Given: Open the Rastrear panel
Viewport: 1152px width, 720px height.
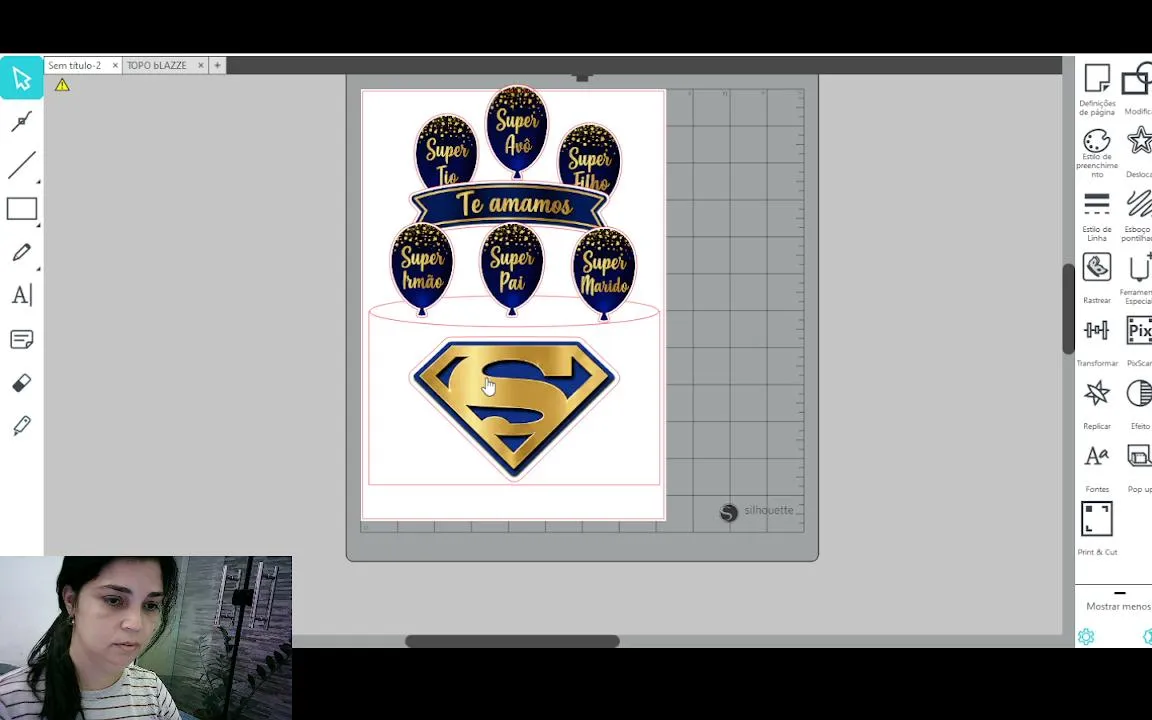Looking at the screenshot, I should [x=1097, y=278].
